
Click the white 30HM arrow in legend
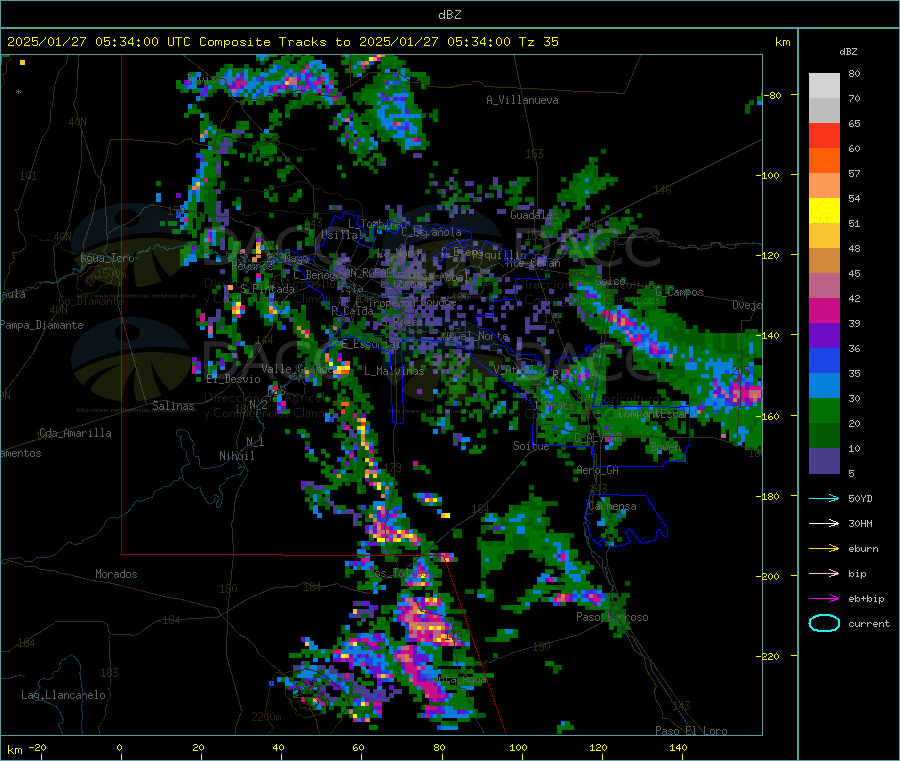point(824,523)
